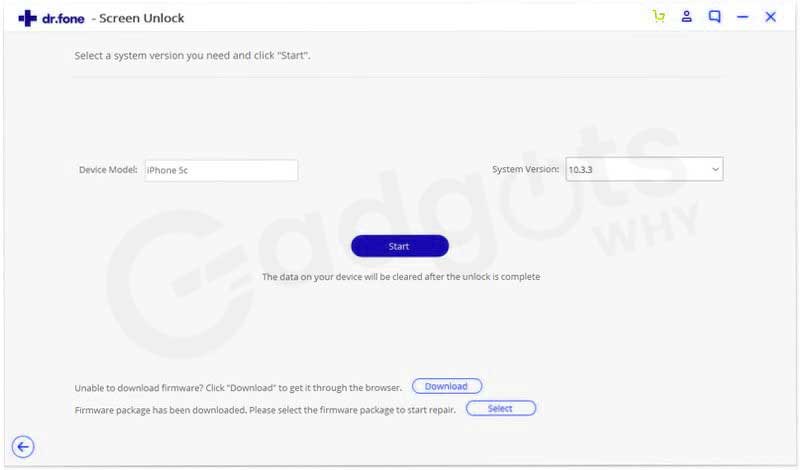Close the Screen Unlock window
This screenshot has height=470, width=800.
click(770, 17)
